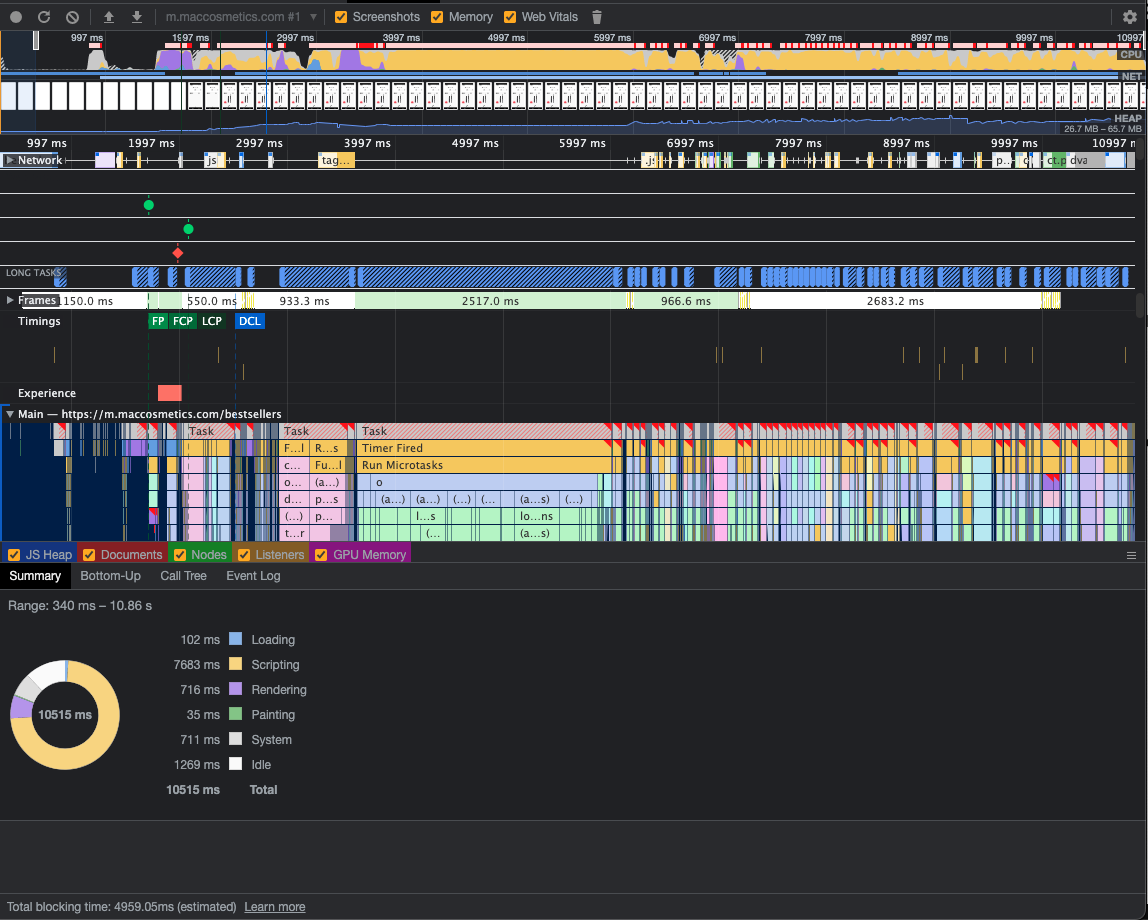
Task: Open capture settings gear icon
Action: click(x=1130, y=17)
